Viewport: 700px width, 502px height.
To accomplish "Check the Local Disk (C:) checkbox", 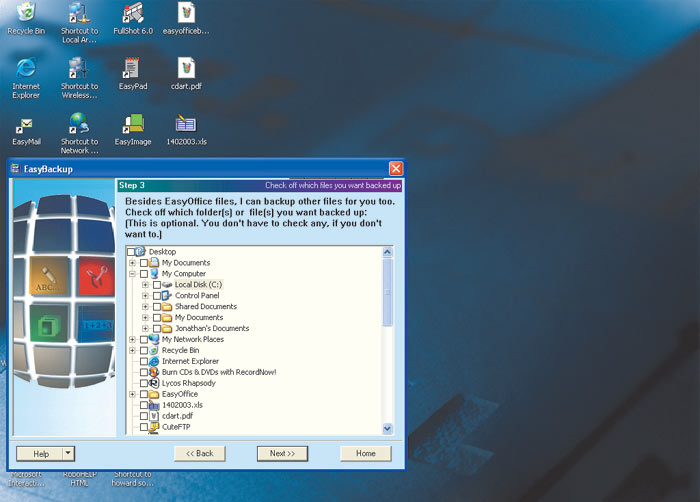I will pos(157,285).
